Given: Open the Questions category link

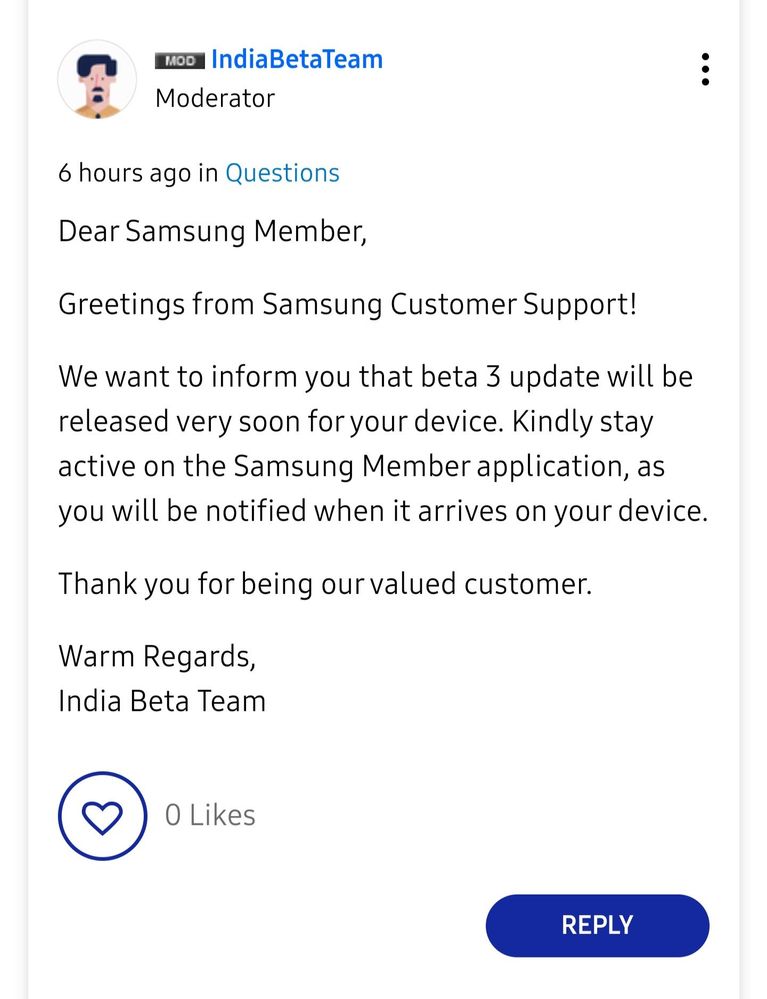Looking at the screenshot, I should pos(282,173).
